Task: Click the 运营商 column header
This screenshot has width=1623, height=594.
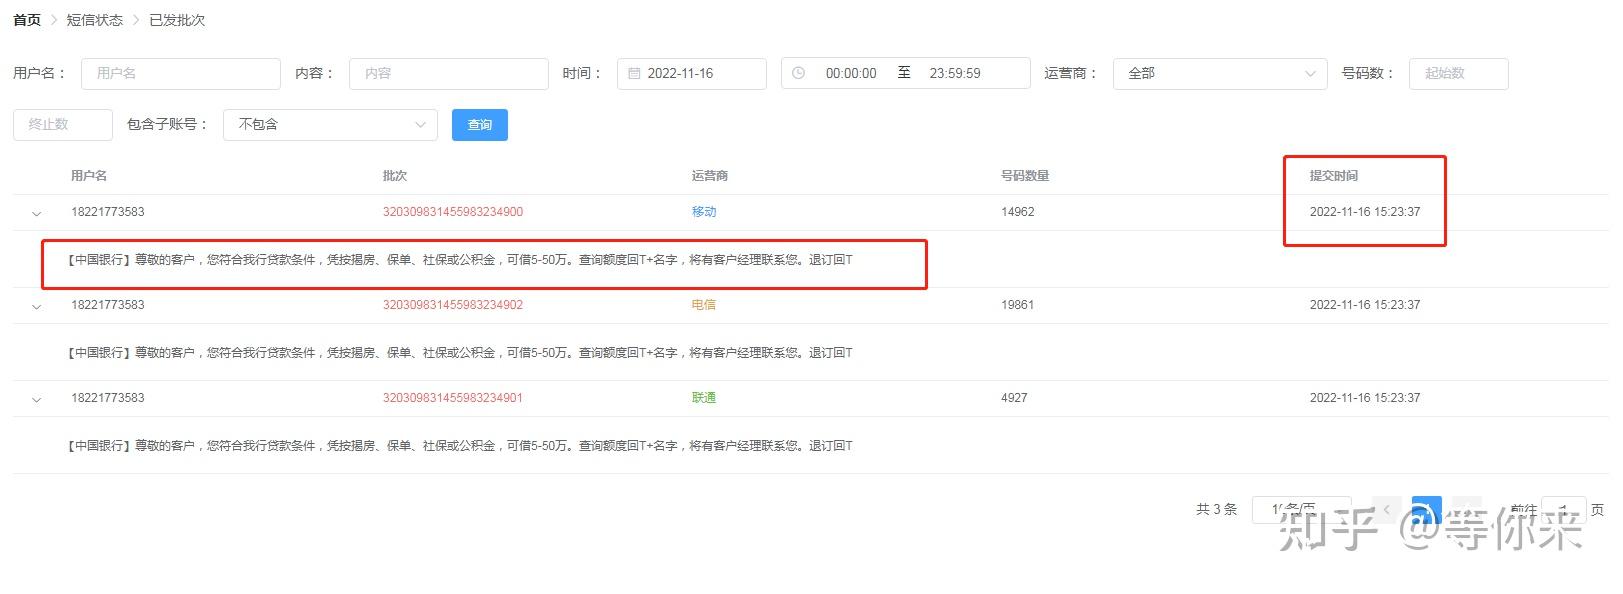Action: pyautogui.click(x=710, y=176)
